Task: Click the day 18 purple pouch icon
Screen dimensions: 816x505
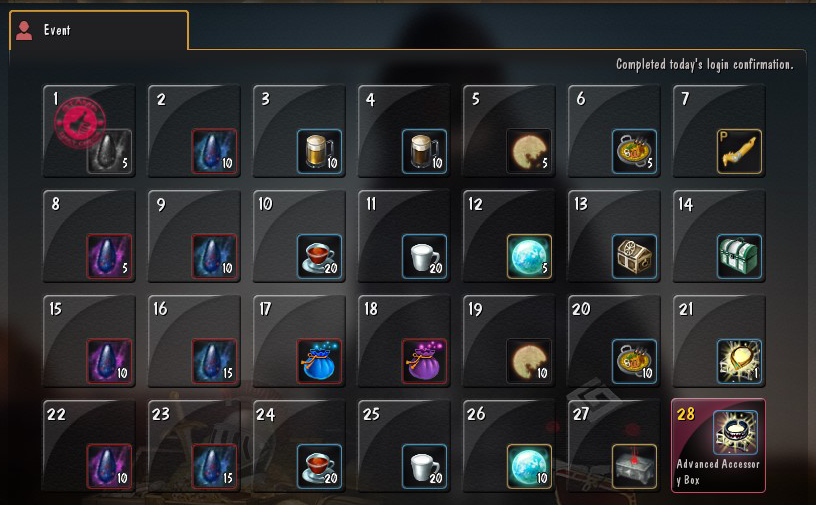Action: (x=425, y=361)
